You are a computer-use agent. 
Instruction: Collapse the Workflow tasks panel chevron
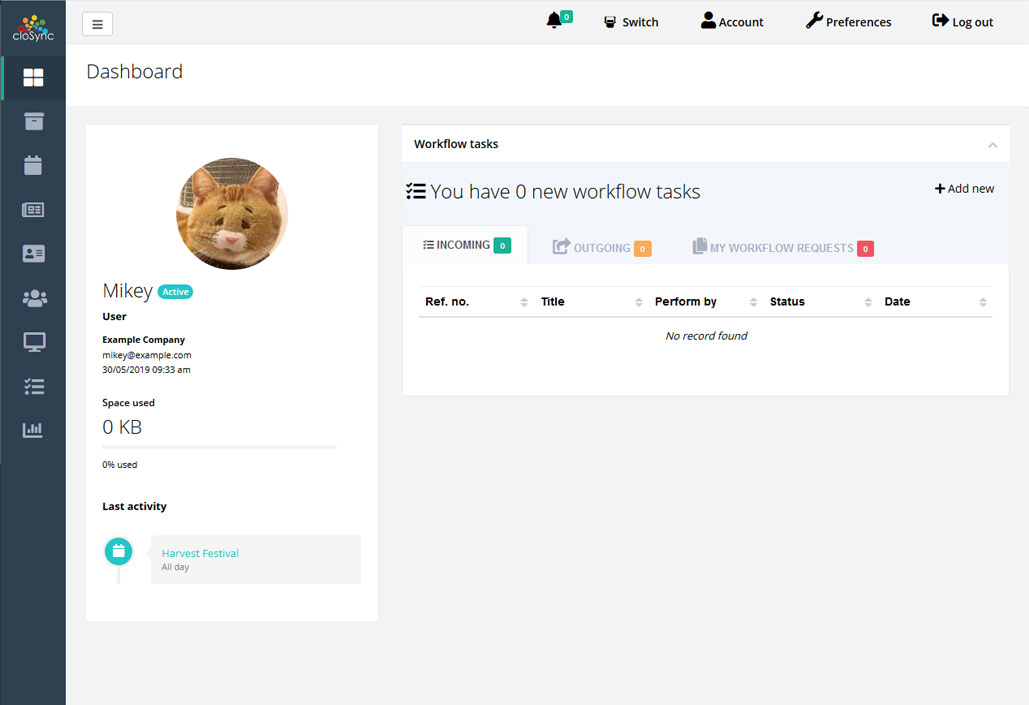pos(992,145)
